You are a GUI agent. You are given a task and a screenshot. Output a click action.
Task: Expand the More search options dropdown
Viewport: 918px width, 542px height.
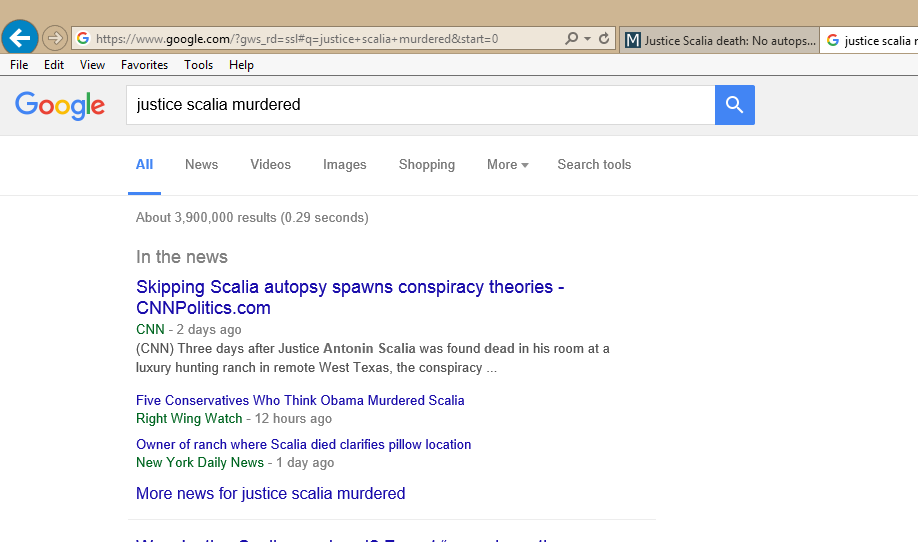(507, 165)
